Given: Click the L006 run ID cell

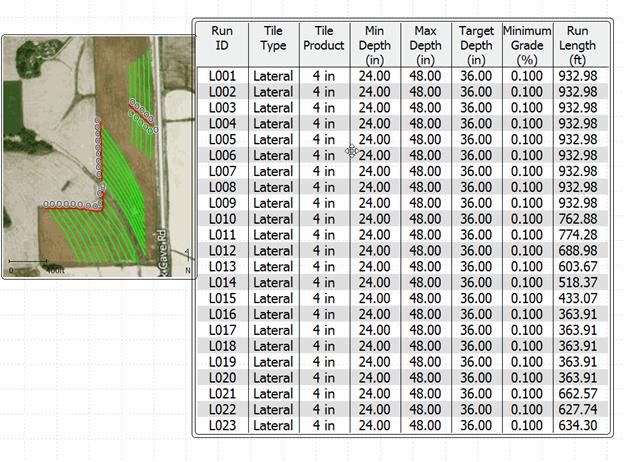Looking at the screenshot, I should point(222,155).
